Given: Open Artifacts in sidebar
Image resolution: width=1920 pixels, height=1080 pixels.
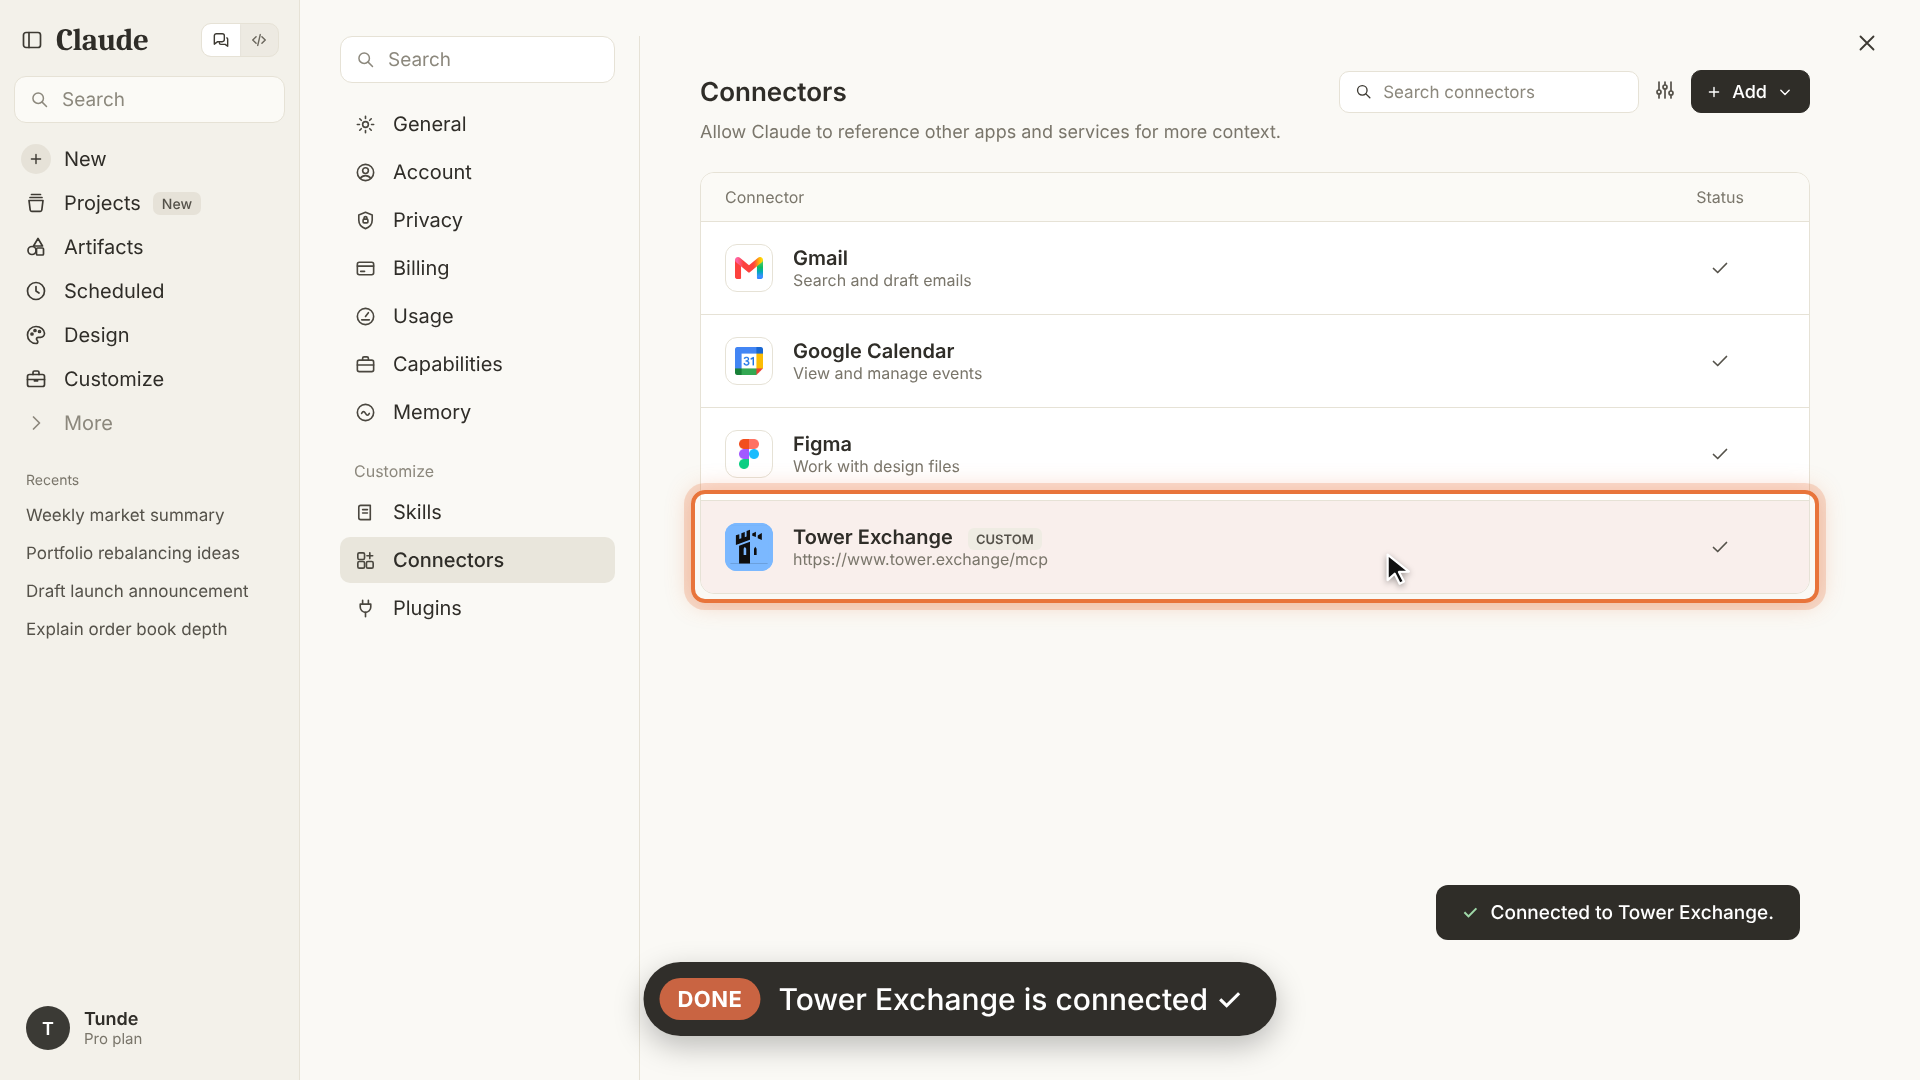Looking at the screenshot, I should coord(150,247).
